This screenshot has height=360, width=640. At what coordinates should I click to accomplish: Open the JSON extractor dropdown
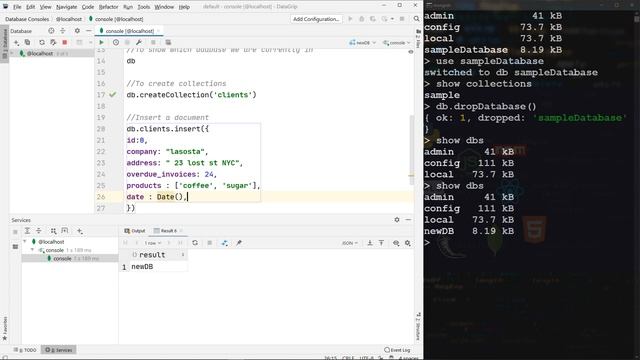pos(350,243)
